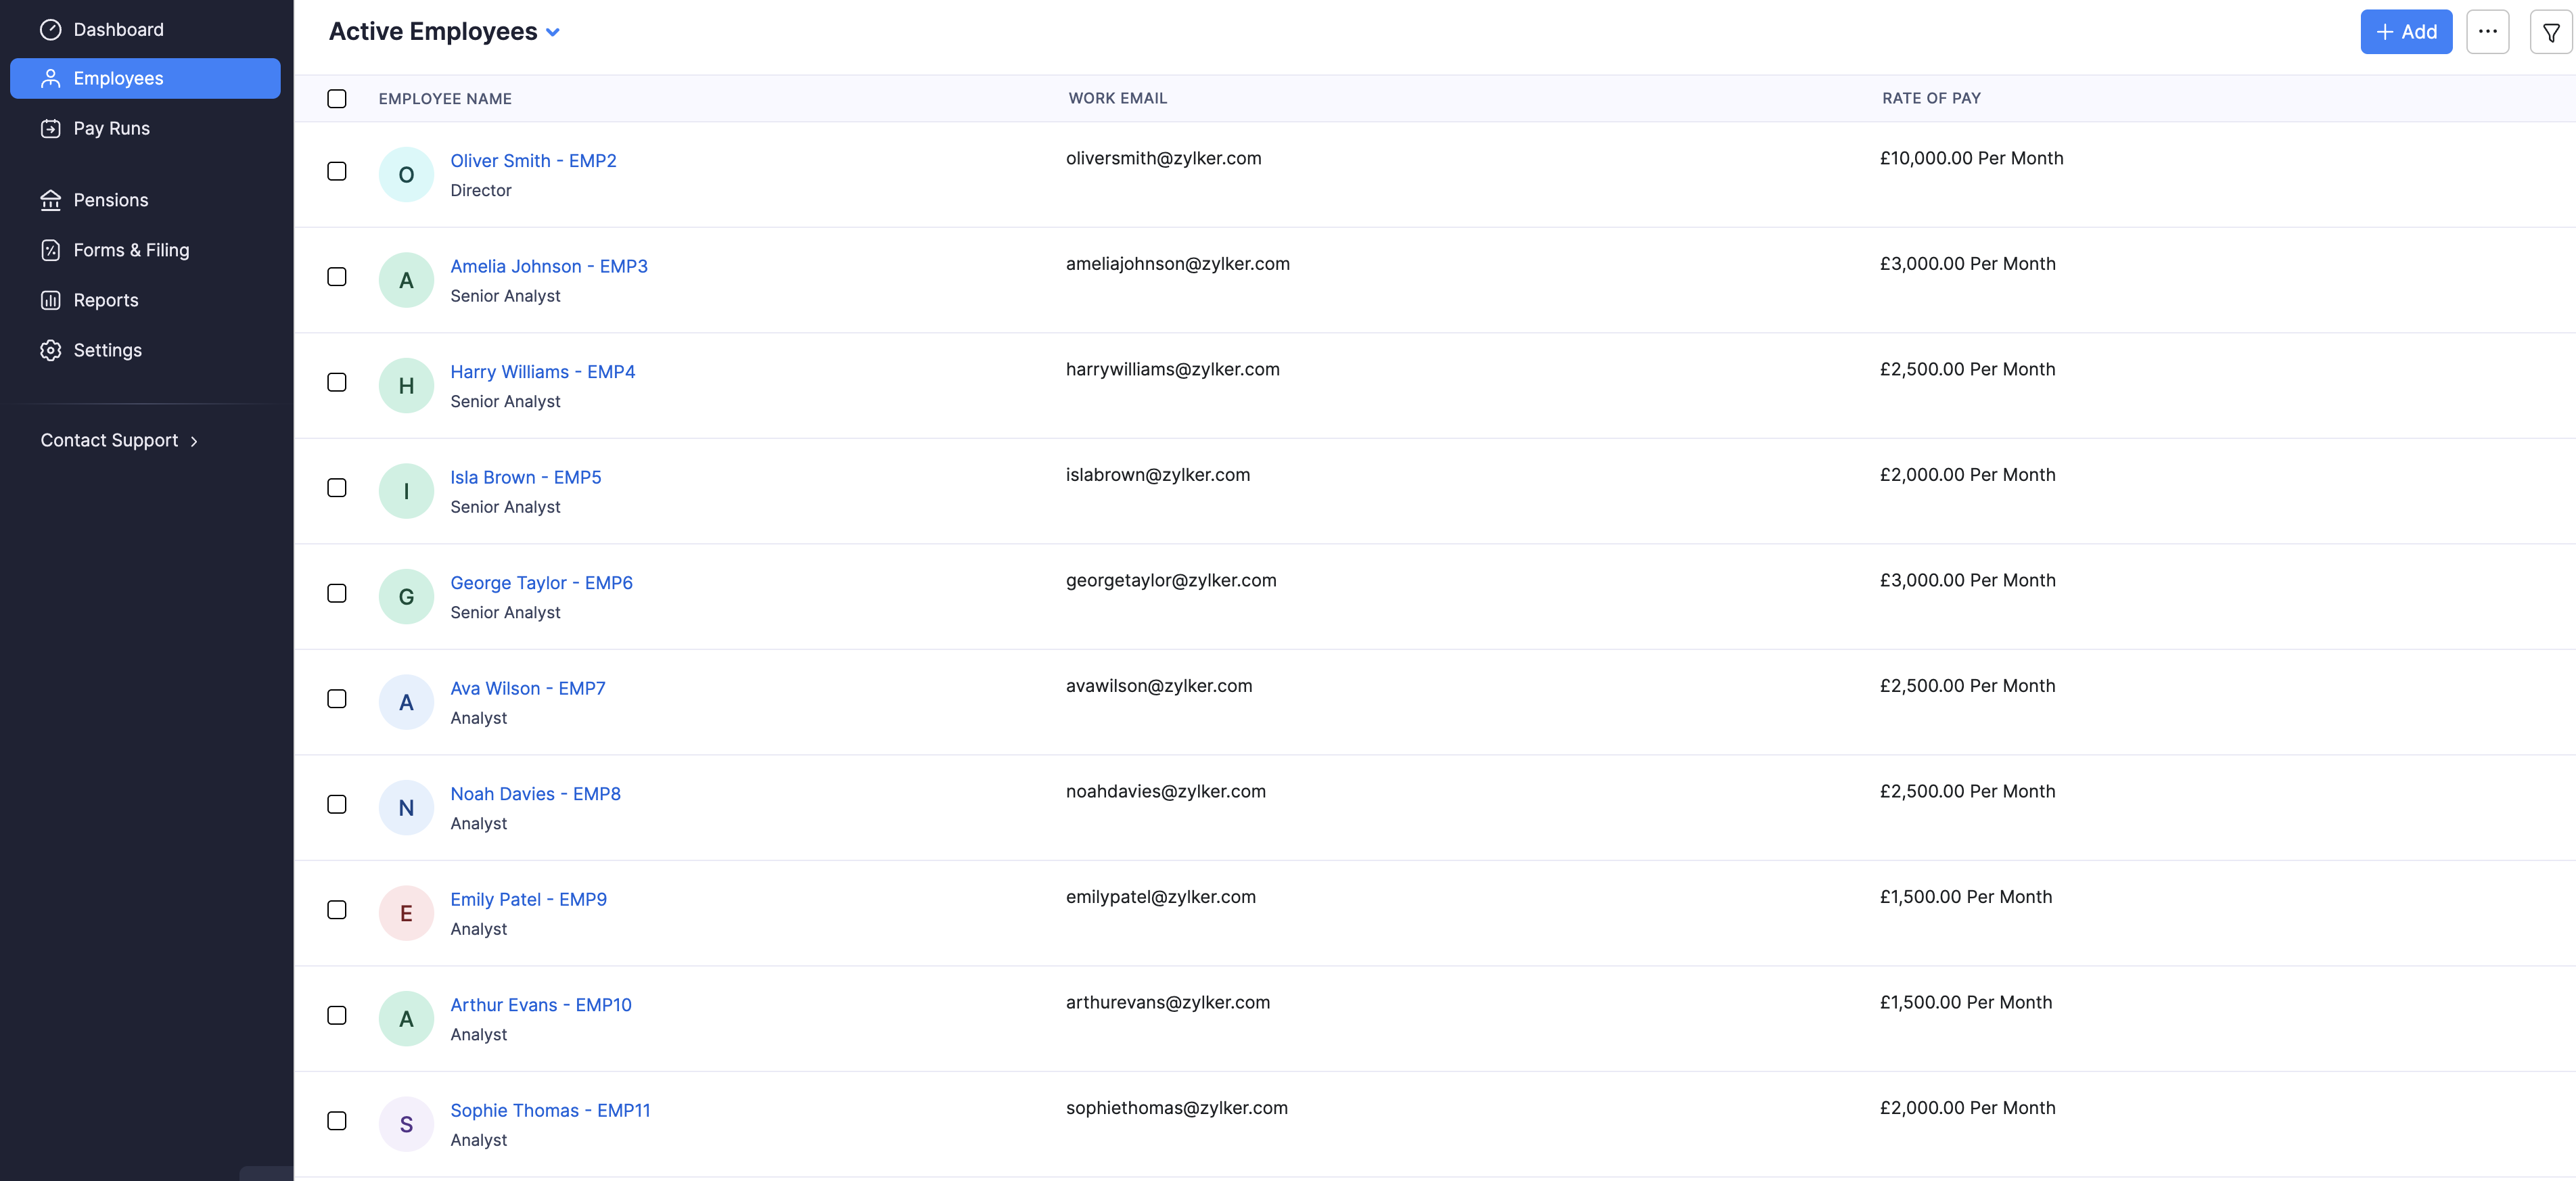The image size is (2576, 1181).
Task: Check the box for Amelia Johnson
Action: [x=337, y=277]
